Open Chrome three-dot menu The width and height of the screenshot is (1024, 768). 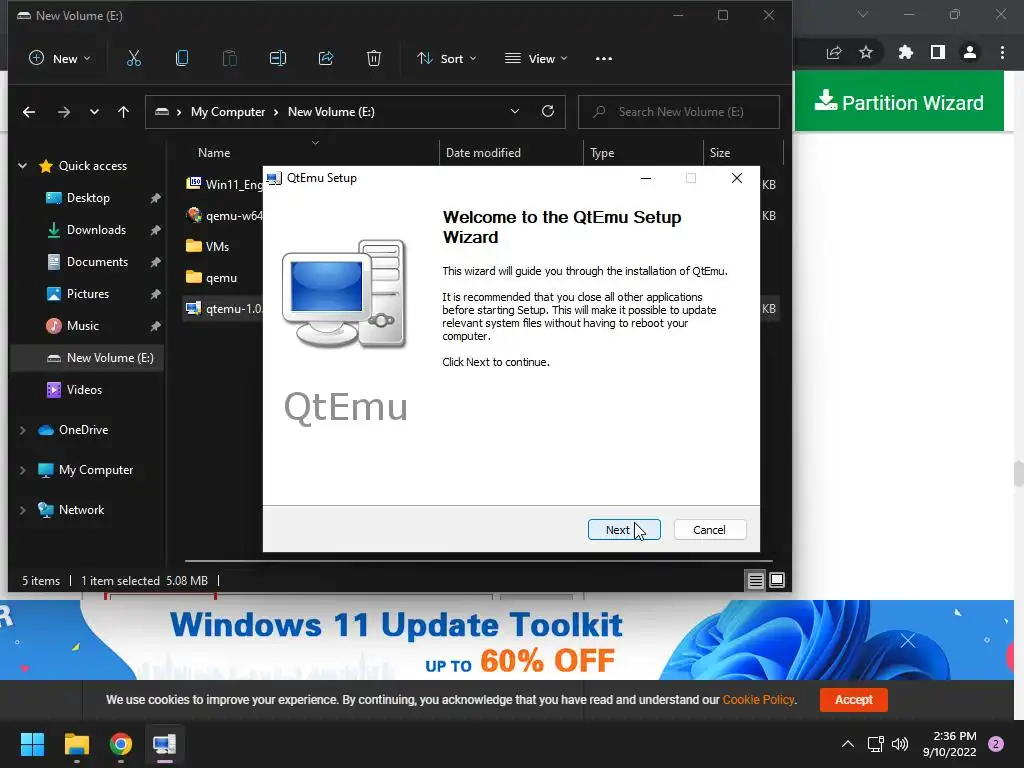point(1002,52)
